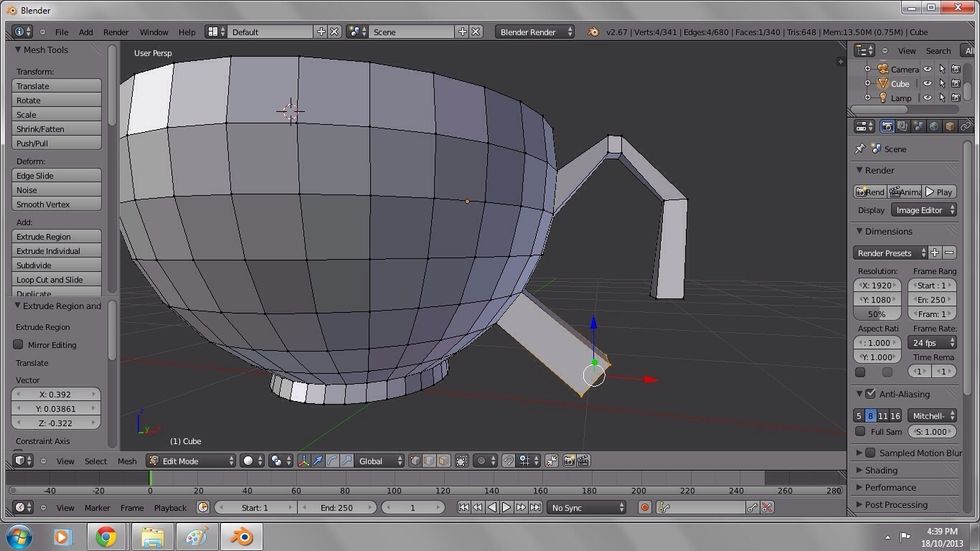Open the World properties tab icon
The height and width of the screenshot is (551, 980).
pyautogui.click(x=934, y=127)
